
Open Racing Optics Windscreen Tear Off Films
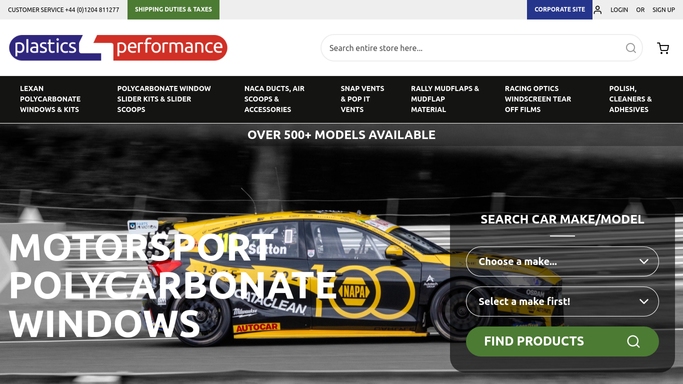[x=538, y=99]
